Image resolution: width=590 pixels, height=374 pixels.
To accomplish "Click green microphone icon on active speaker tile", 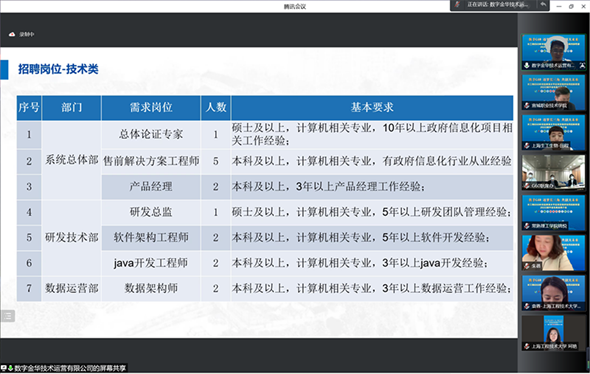I will tap(527, 65).
